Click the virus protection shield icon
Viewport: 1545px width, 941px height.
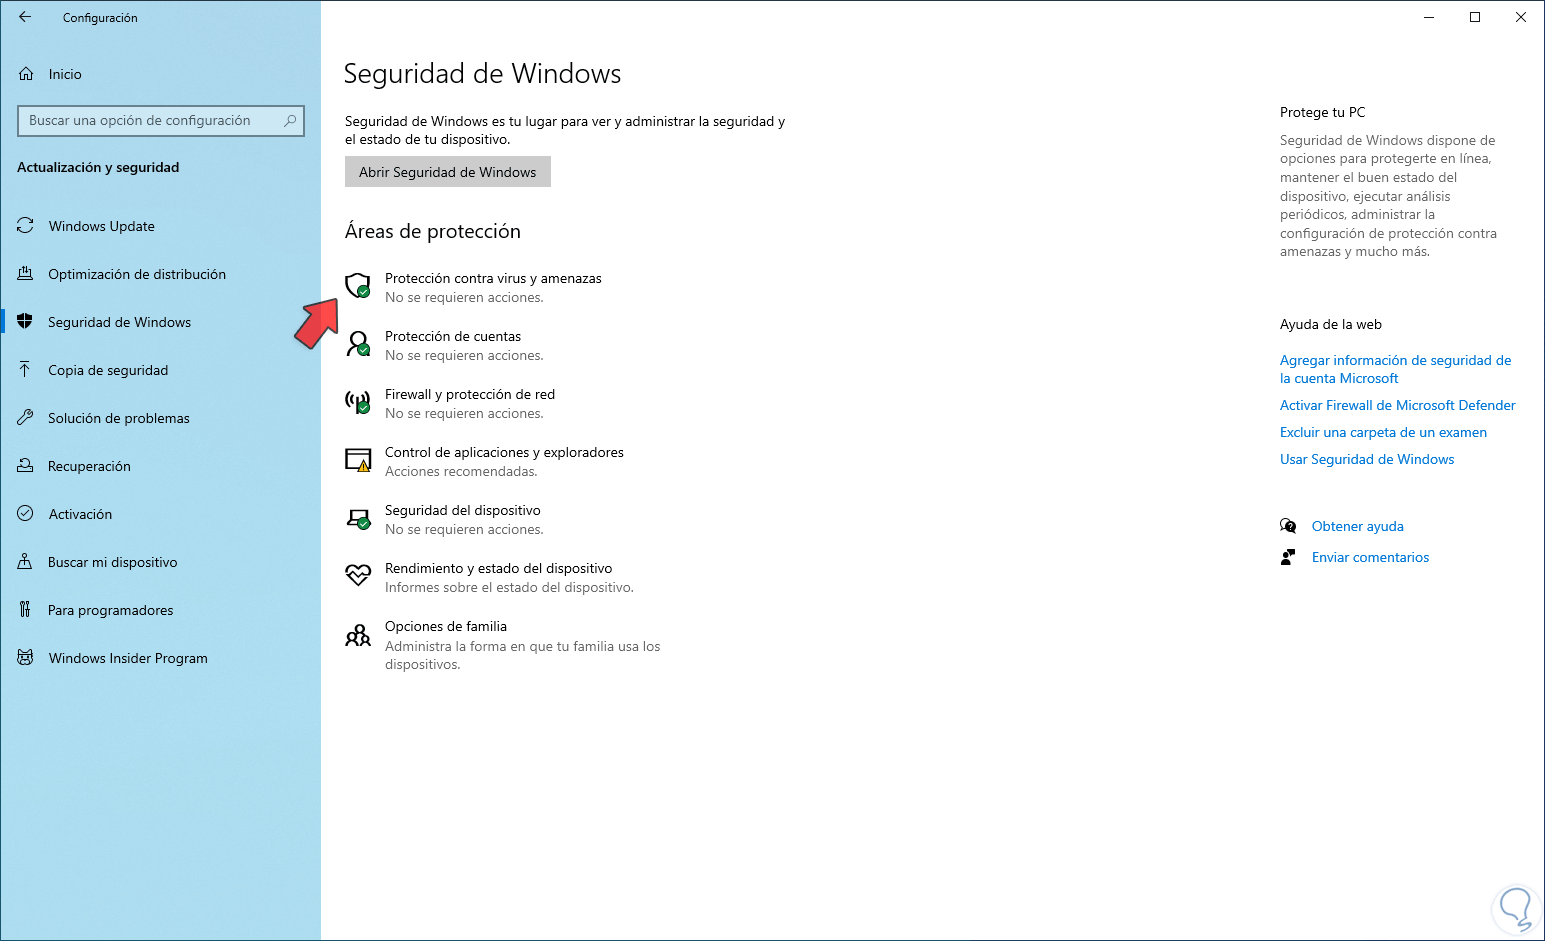pyautogui.click(x=358, y=286)
